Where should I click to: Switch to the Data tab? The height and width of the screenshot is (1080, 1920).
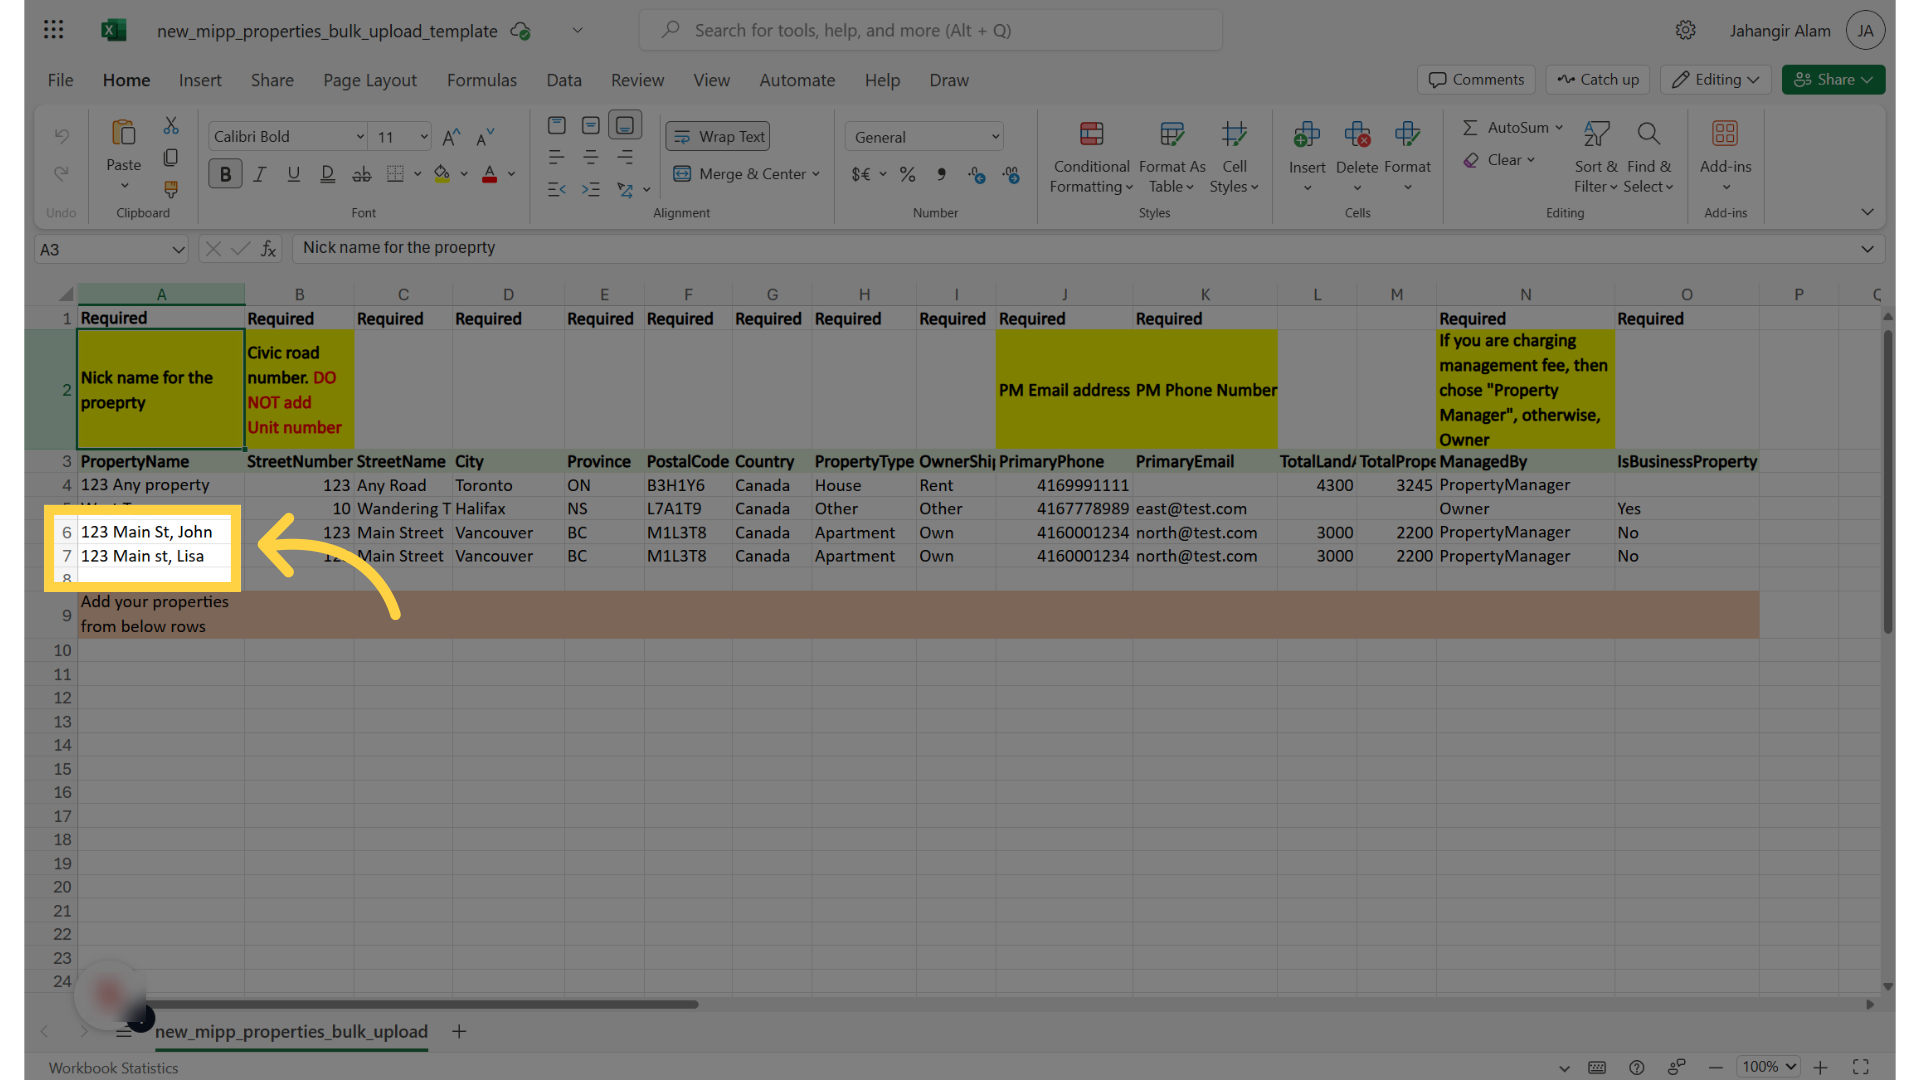coord(564,80)
